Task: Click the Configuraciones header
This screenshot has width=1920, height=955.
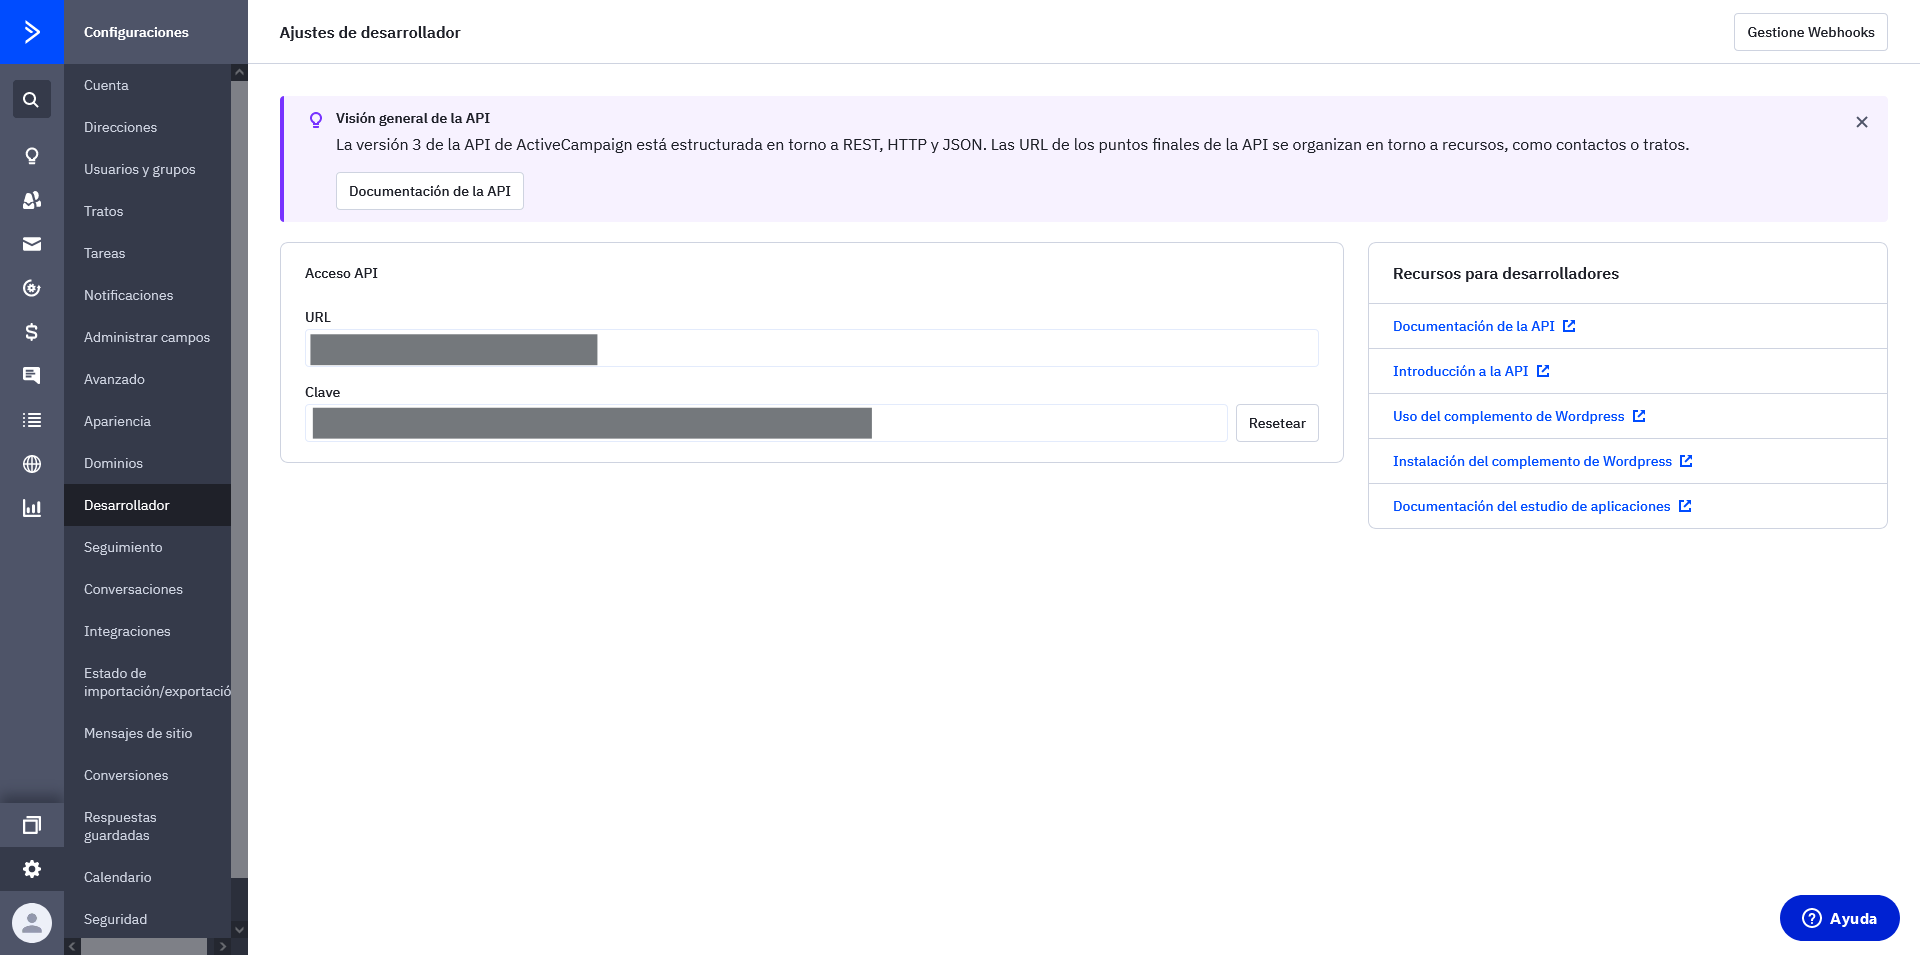Action: (x=136, y=32)
